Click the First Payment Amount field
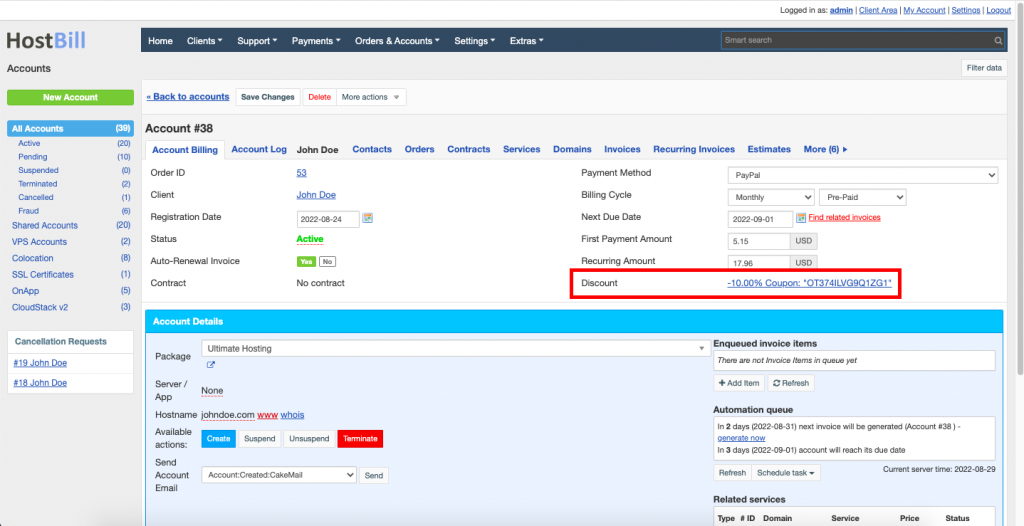 [759, 241]
